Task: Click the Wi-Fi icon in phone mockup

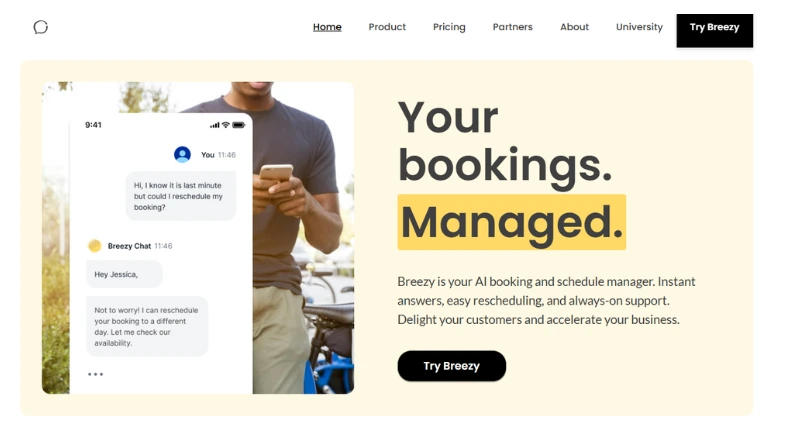Action: (226, 125)
